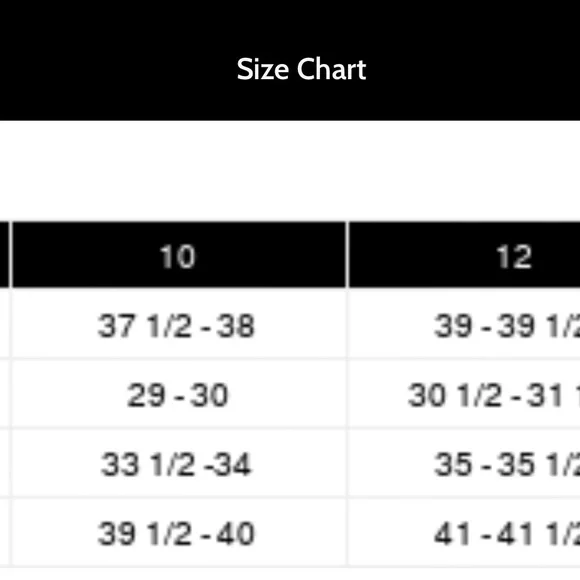Click the 29 - 30 measurement cell

click(x=179, y=393)
